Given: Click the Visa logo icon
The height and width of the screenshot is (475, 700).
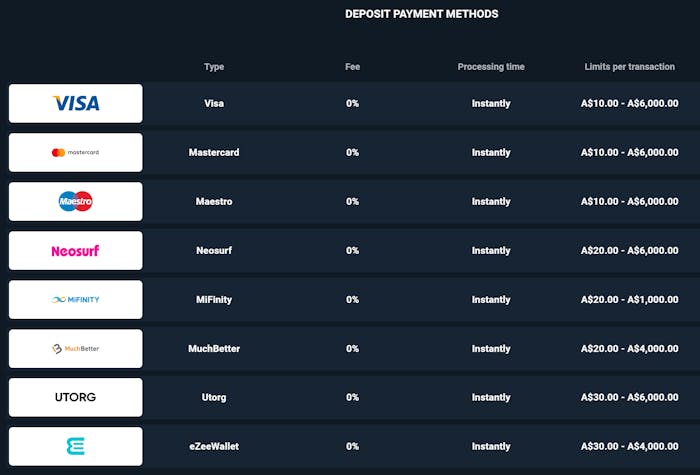Looking at the screenshot, I should coord(76,103).
